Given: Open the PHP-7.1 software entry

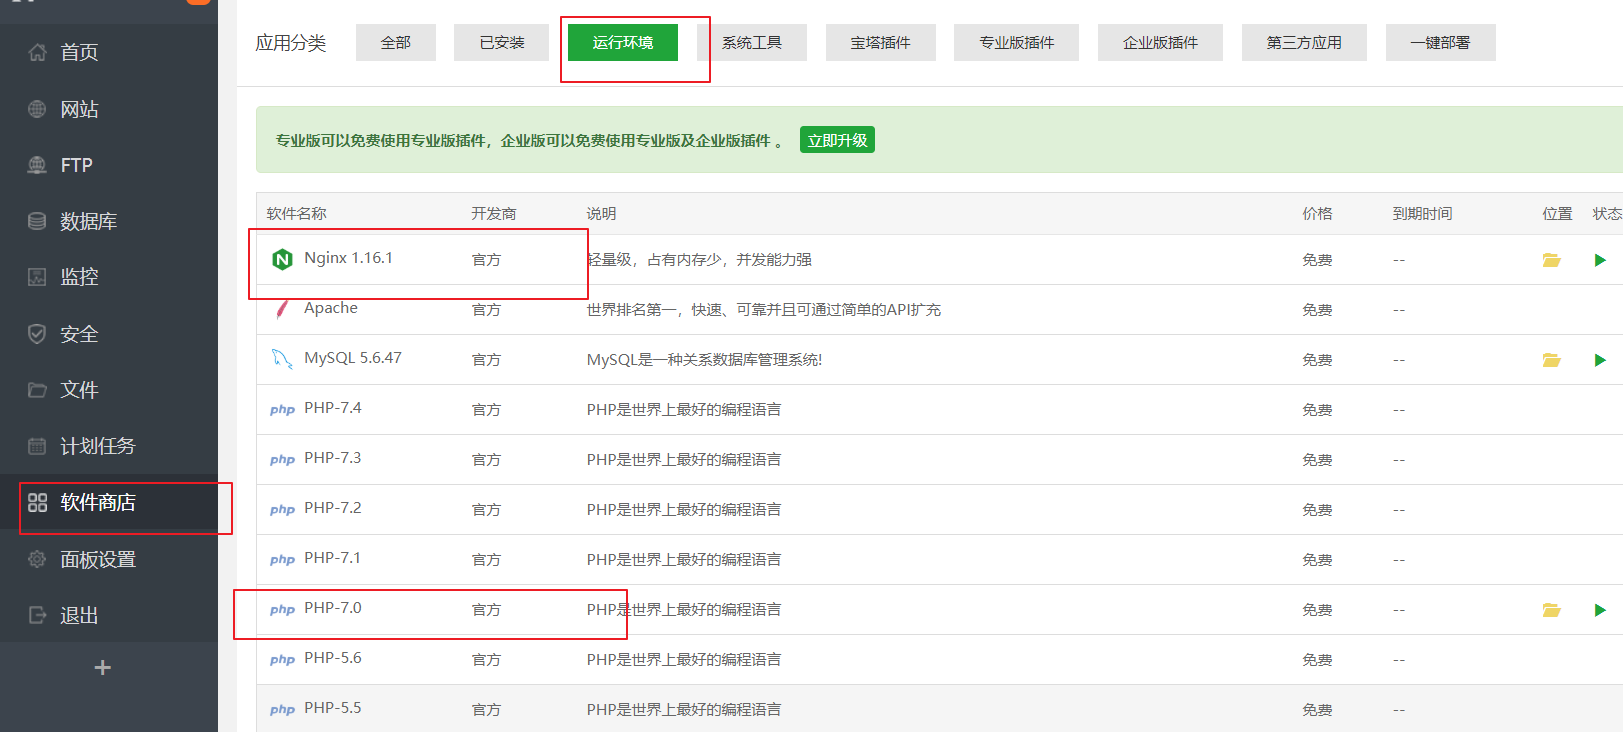Looking at the screenshot, I should coord(333,558).
